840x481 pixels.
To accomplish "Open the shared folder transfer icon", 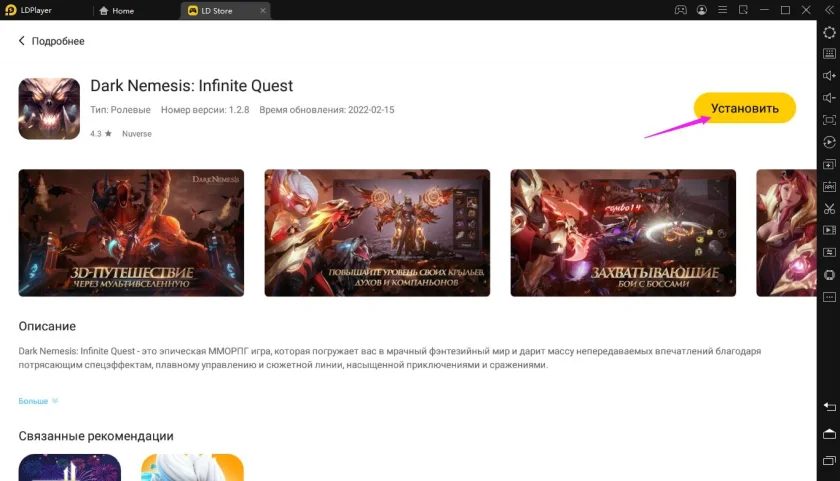I will 829,252.
